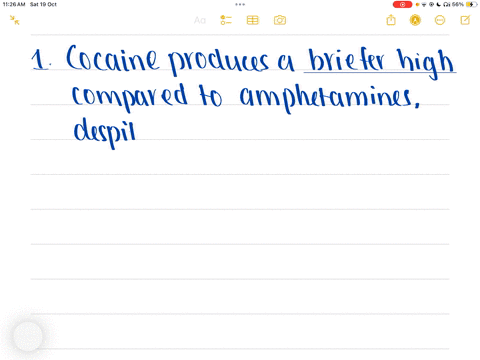Add a table with the table icon

click(x=252, y=20)
